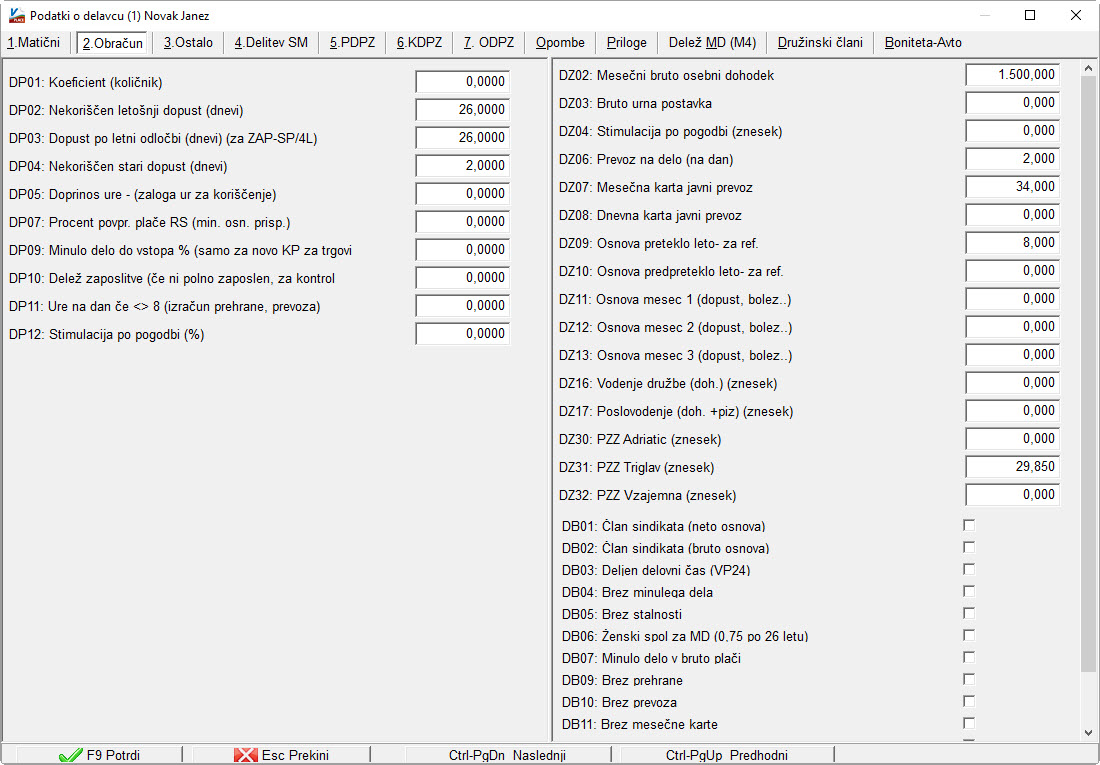Click the Ctrl-PgUp Predhodni button

click(726, 755)
